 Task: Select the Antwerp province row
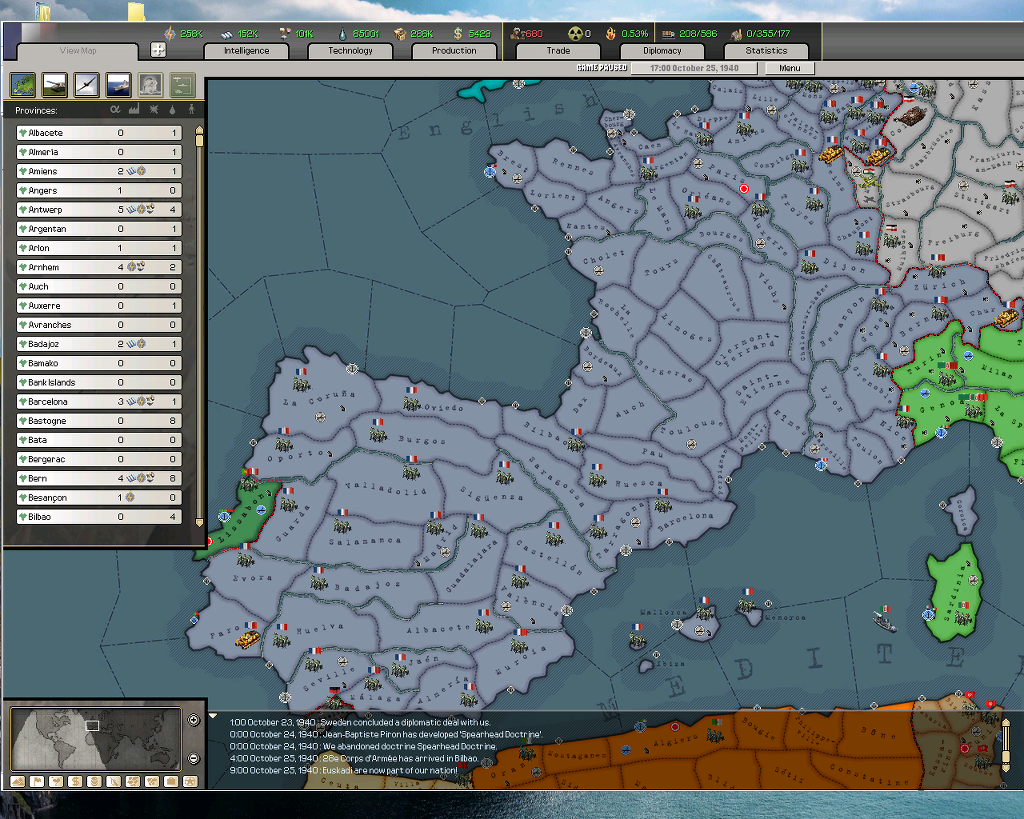[x=99, y=210]
